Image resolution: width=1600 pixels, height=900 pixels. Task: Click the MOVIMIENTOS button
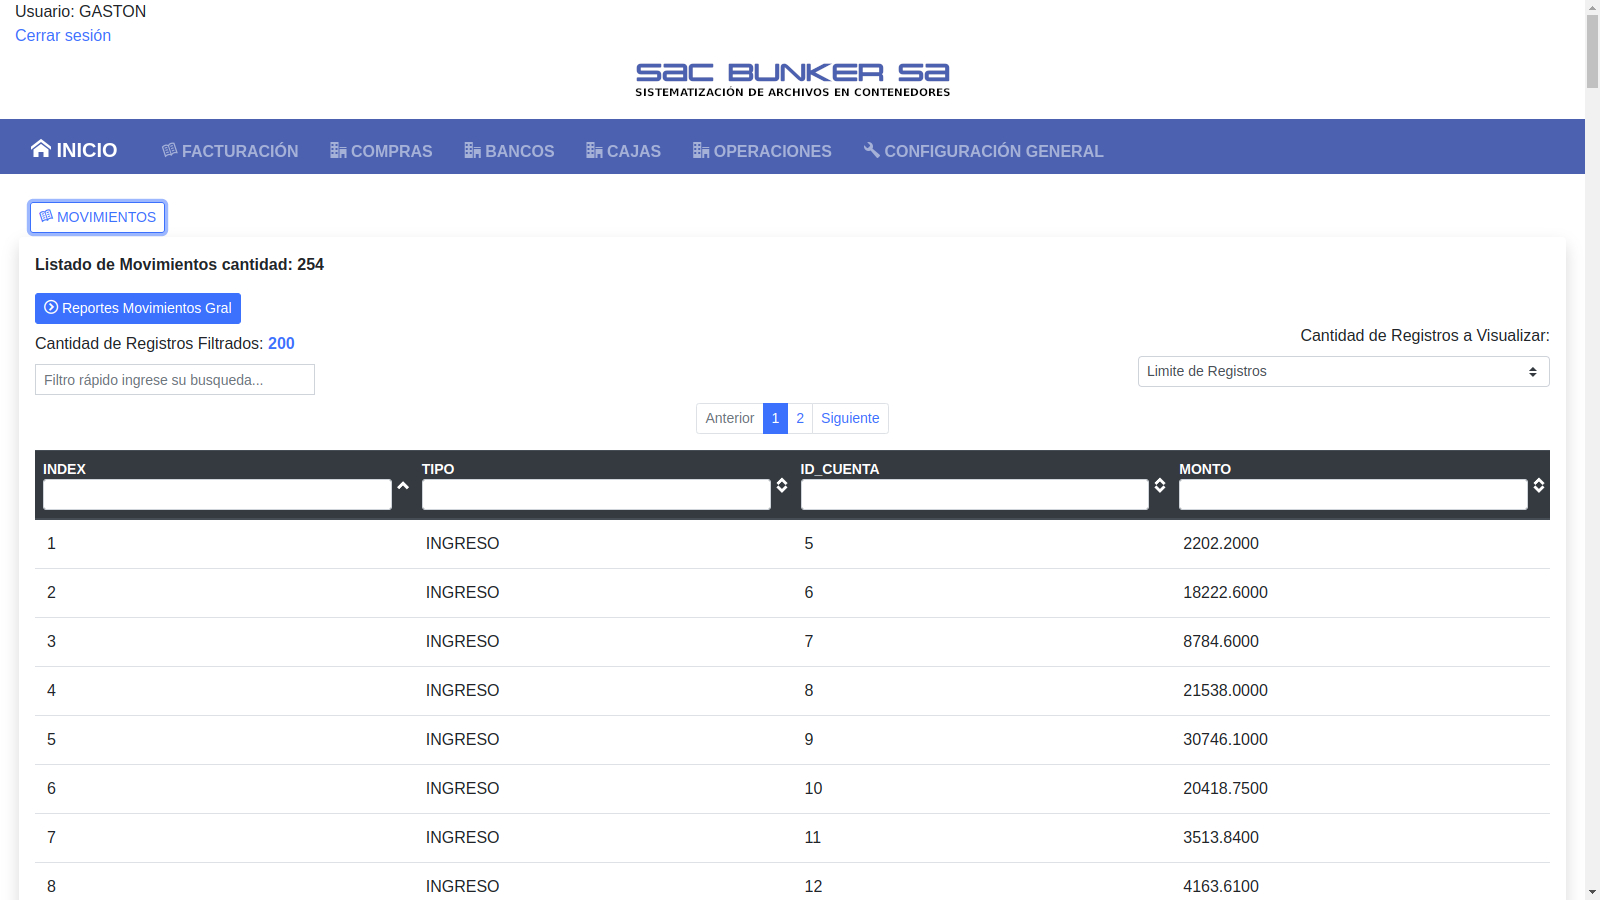(98, 217)
